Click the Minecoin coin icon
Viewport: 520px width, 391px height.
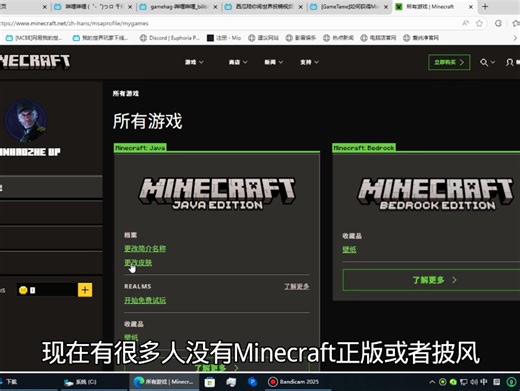point(23,290)
